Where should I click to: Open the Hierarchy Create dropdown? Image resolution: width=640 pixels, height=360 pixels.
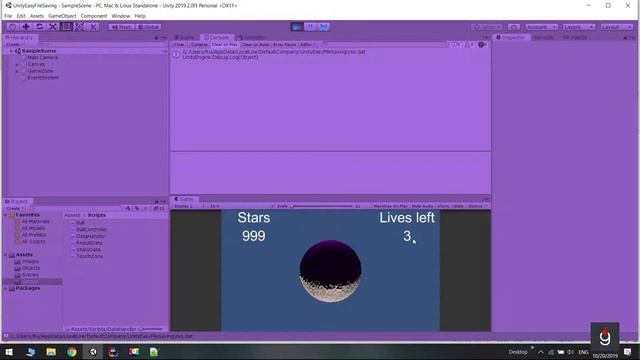coord(14,44)
